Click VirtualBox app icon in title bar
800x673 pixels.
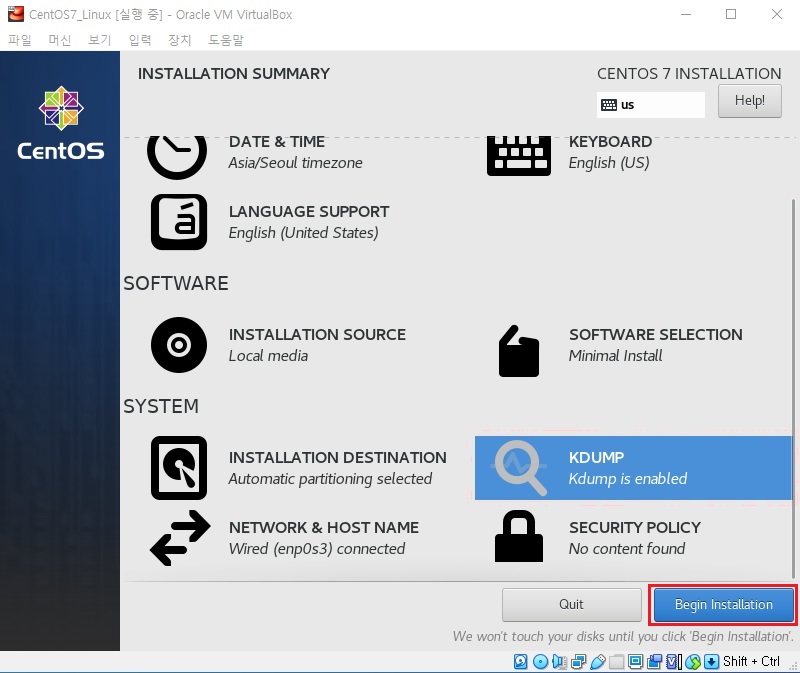(15, 14)
